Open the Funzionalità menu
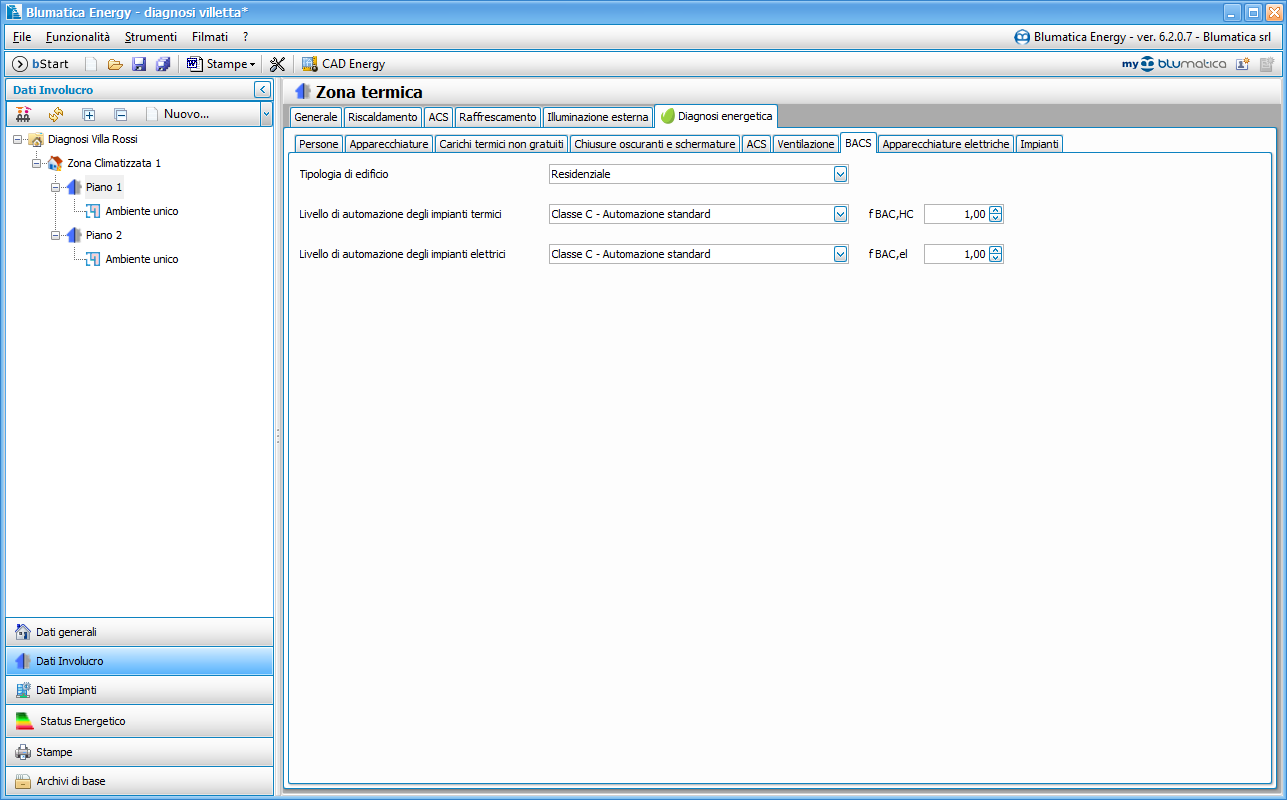Image resolution: width=1287 pixels, height=800 pixels. 78,37
